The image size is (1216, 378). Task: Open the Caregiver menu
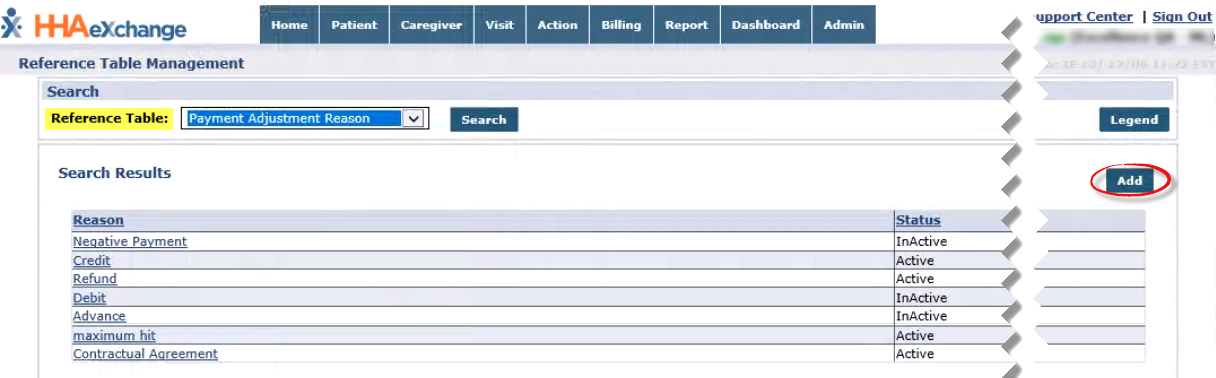pyautogui.click(x=431, y=25)
